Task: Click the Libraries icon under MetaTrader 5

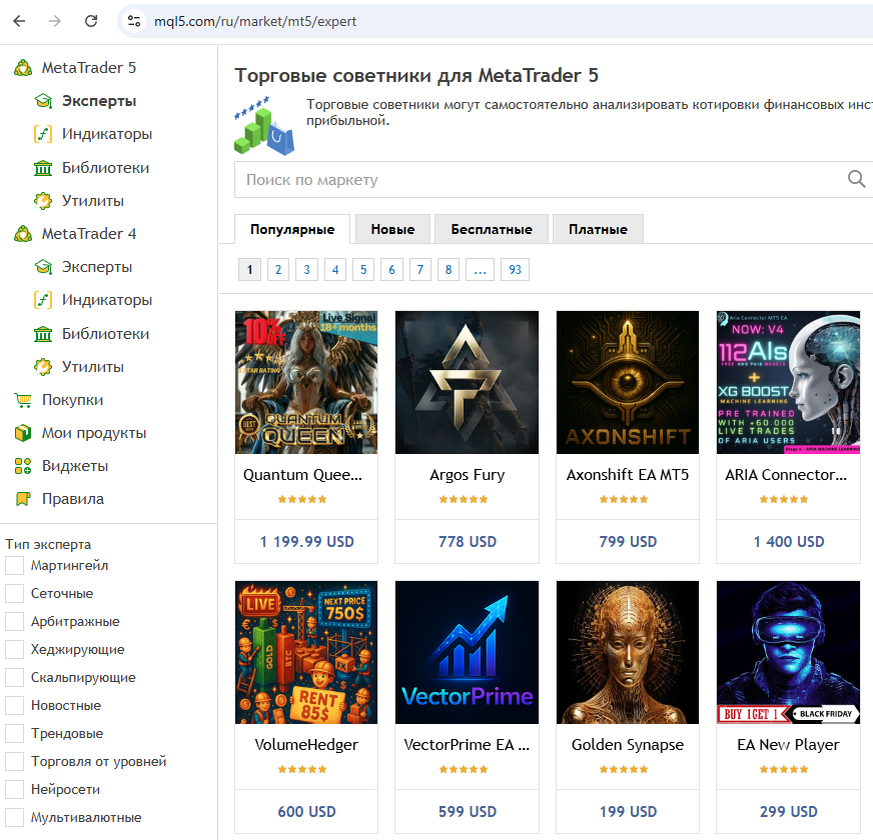Action: pyautogui.click(x=43, y=168)
